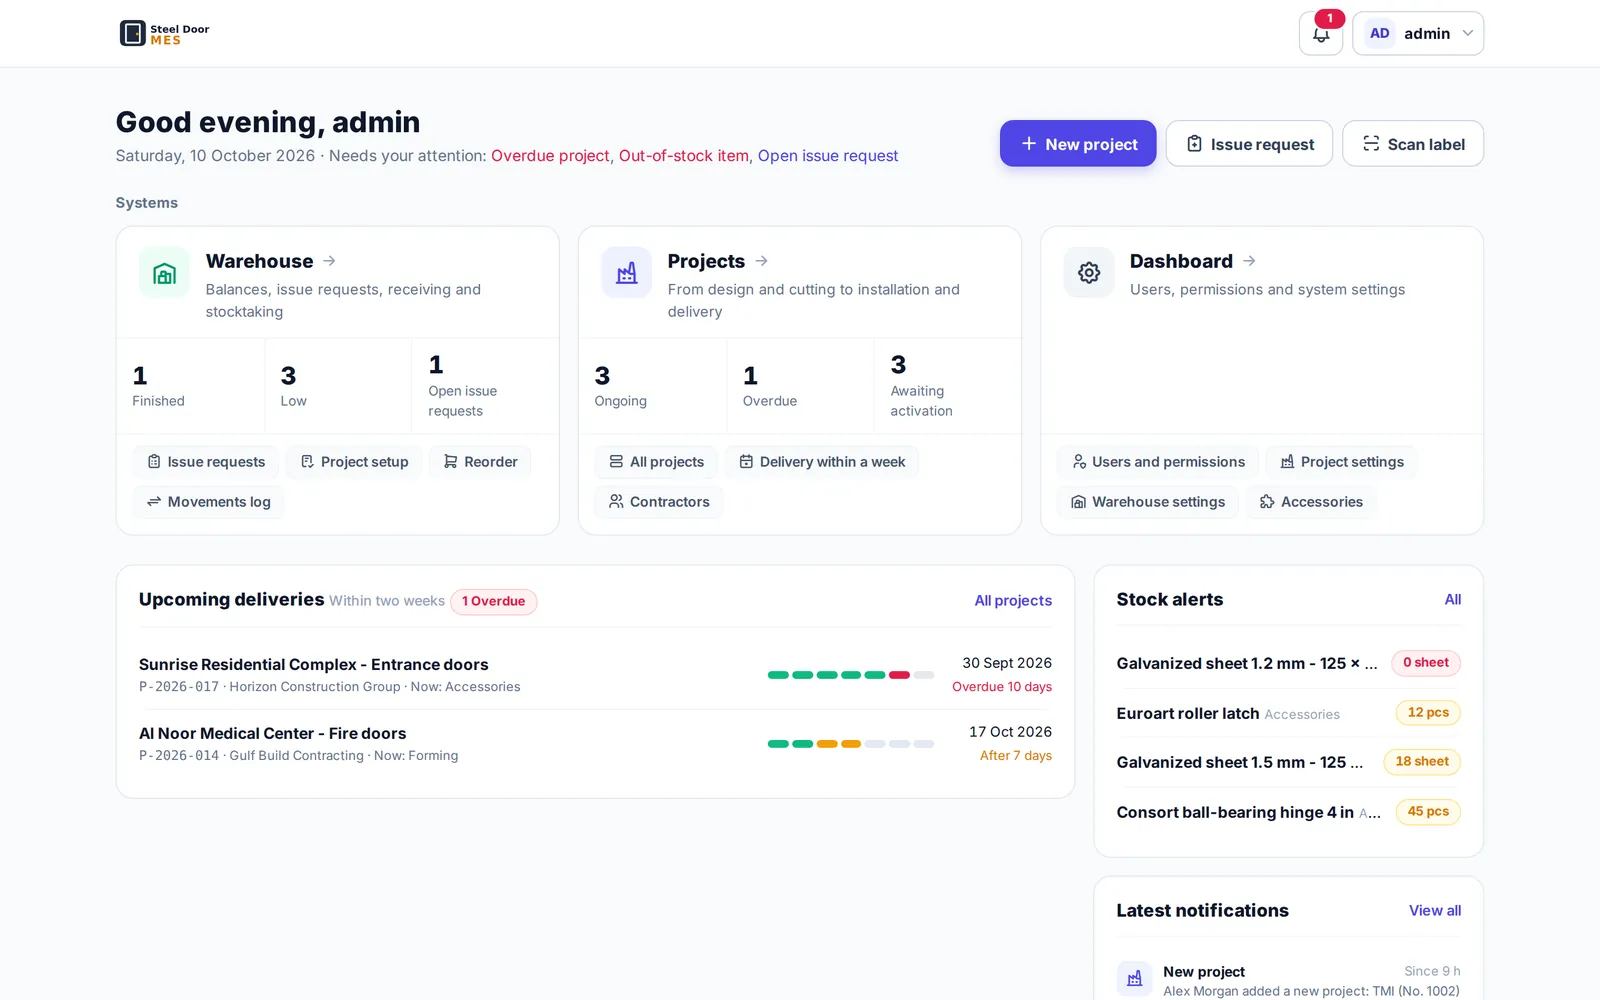This screenshot has width=1600, height=1000.
Task: Click View all notifications link
Action: point(1435,911)
